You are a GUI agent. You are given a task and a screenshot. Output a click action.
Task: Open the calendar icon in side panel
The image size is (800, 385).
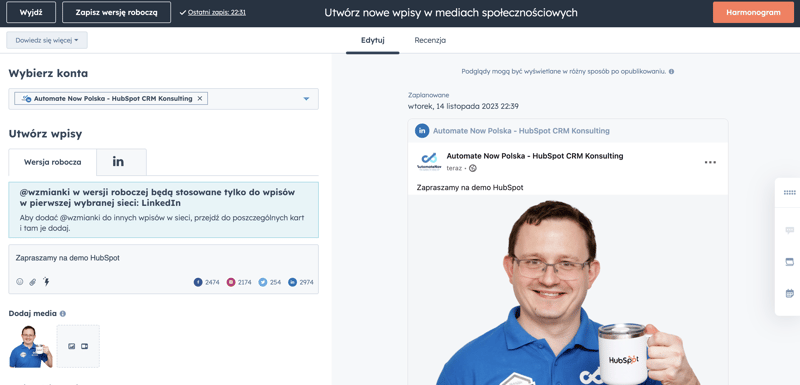[789, 293]
